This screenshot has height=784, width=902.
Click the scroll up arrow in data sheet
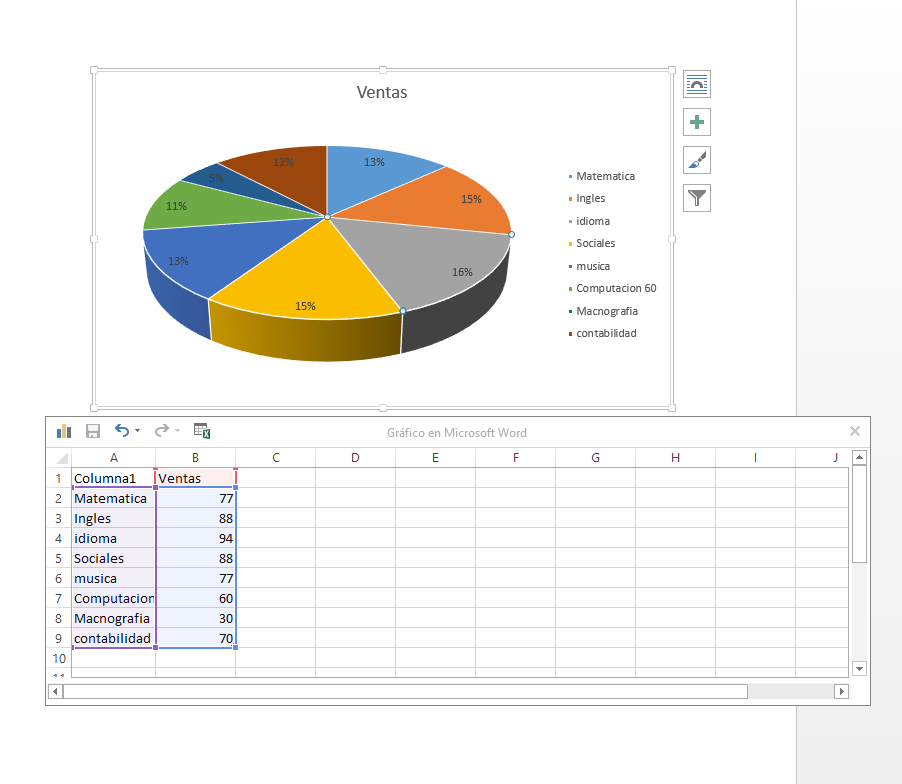tap(859, 458)
